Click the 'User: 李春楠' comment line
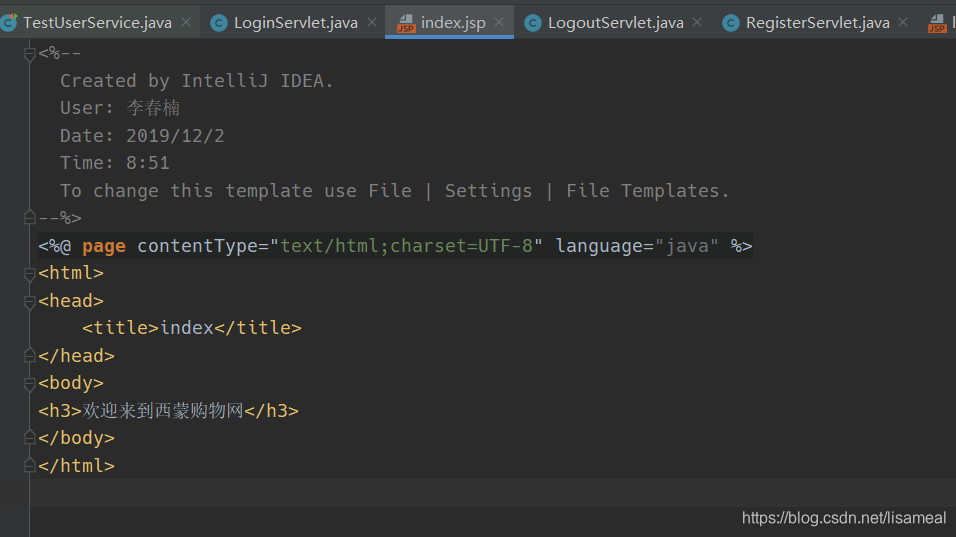956x537 pixels. pyautogui.click(x=120, y=108)
